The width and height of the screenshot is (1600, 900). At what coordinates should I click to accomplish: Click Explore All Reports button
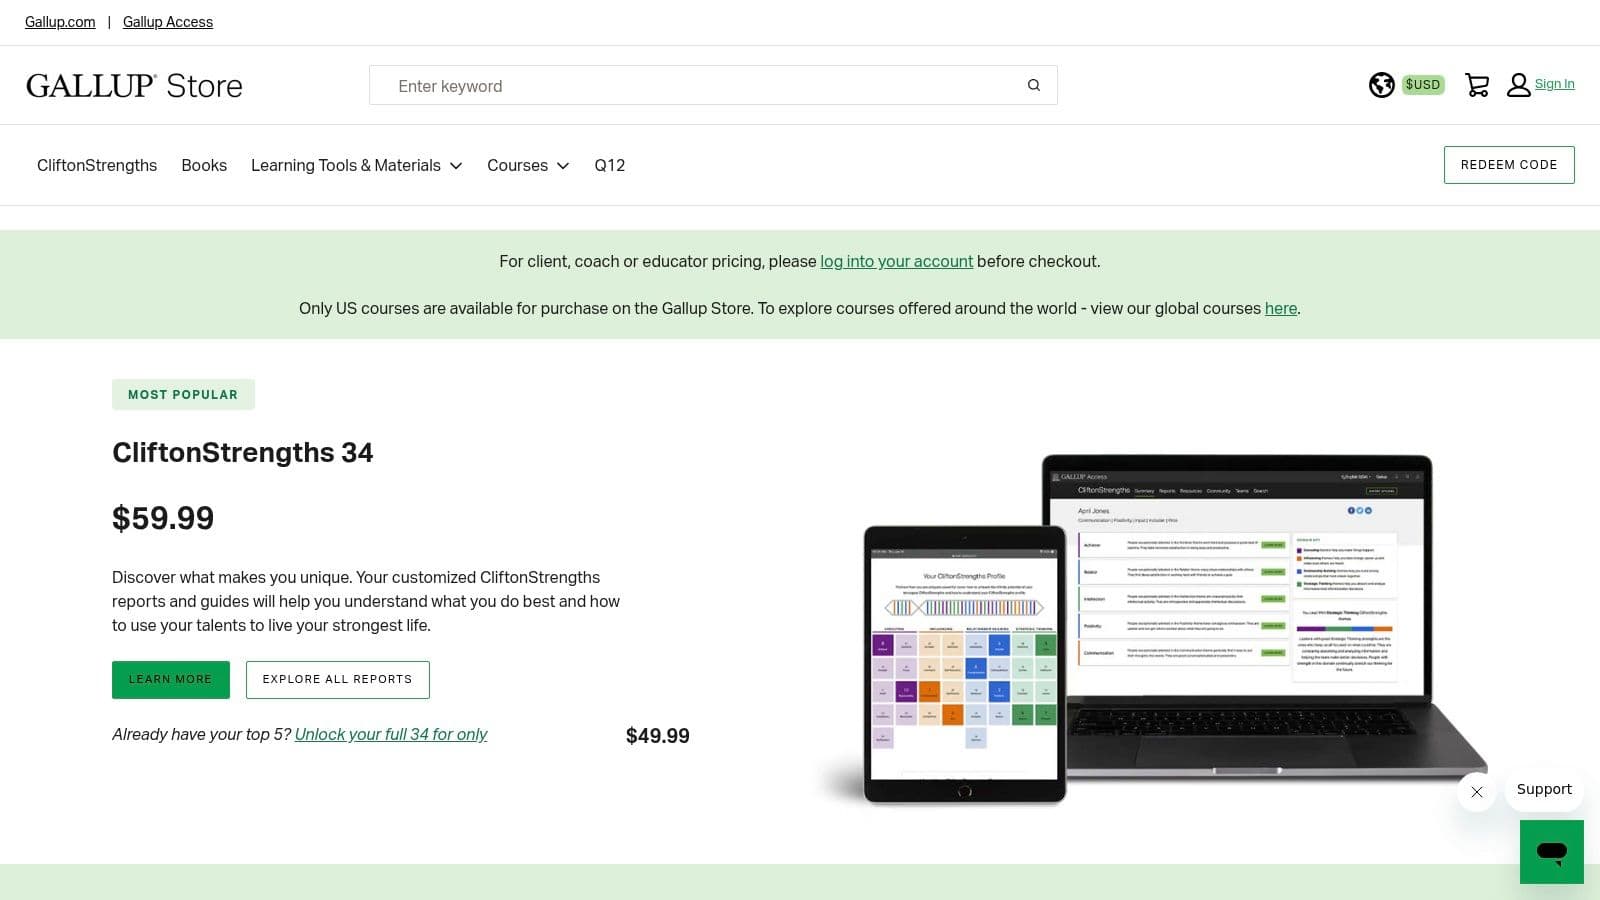coord(337,679)
